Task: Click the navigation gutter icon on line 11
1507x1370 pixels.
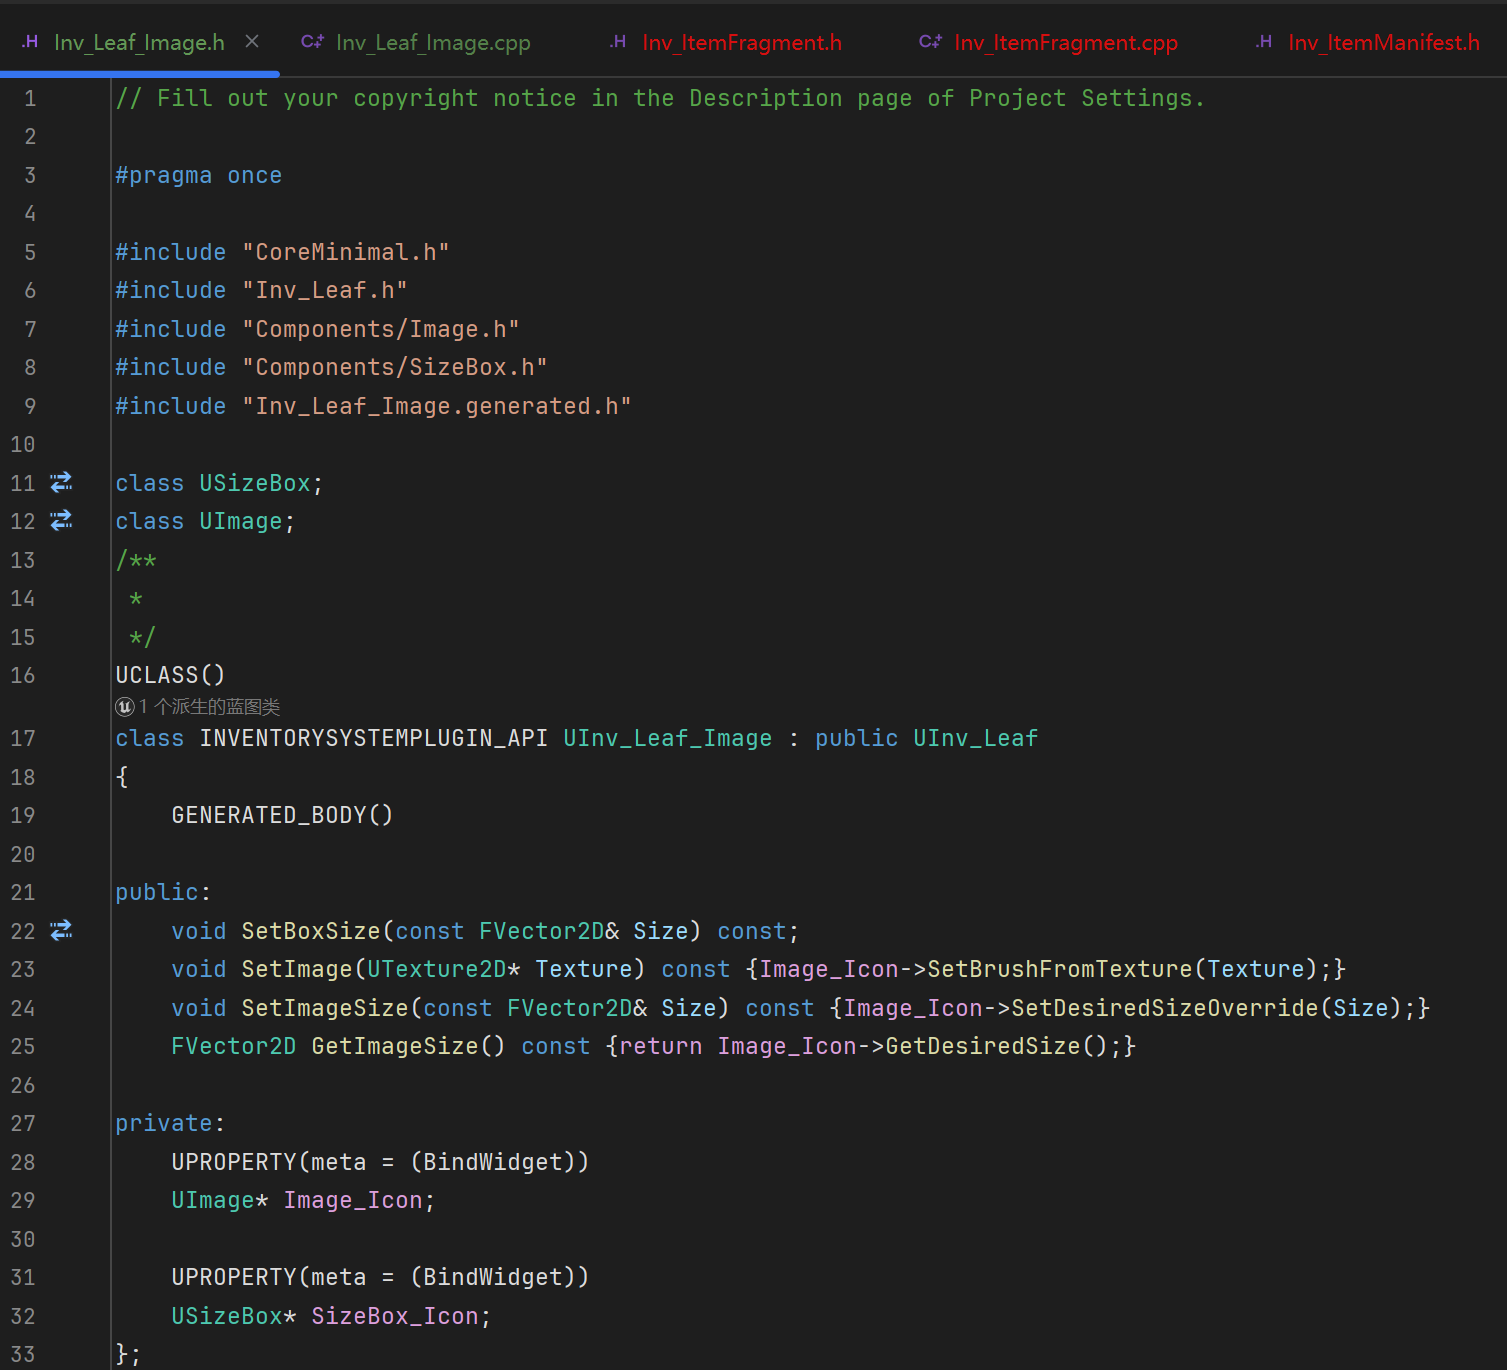Action: click(x=61, y=482)
